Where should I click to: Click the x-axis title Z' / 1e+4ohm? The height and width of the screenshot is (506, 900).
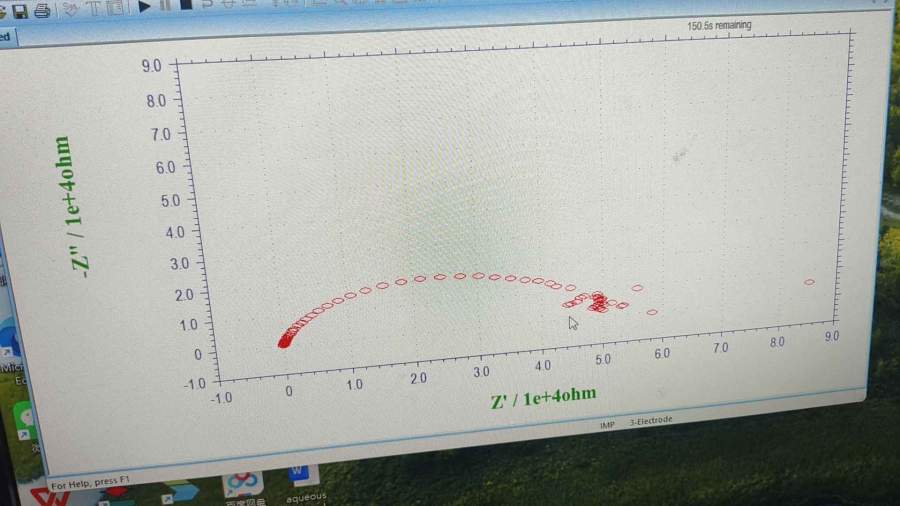[543, 398]
